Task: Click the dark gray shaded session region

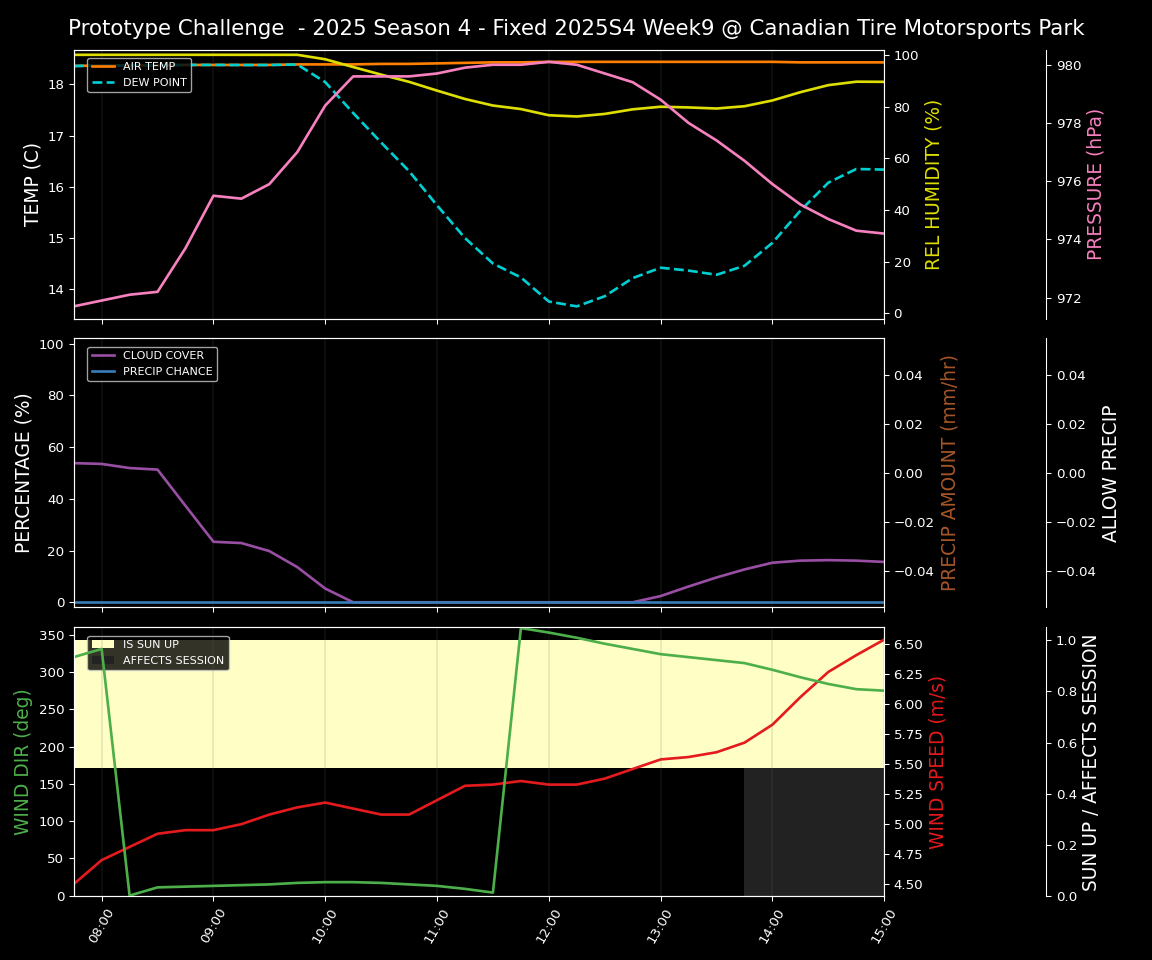Action: pyautogui.click(x=813, y=832)
